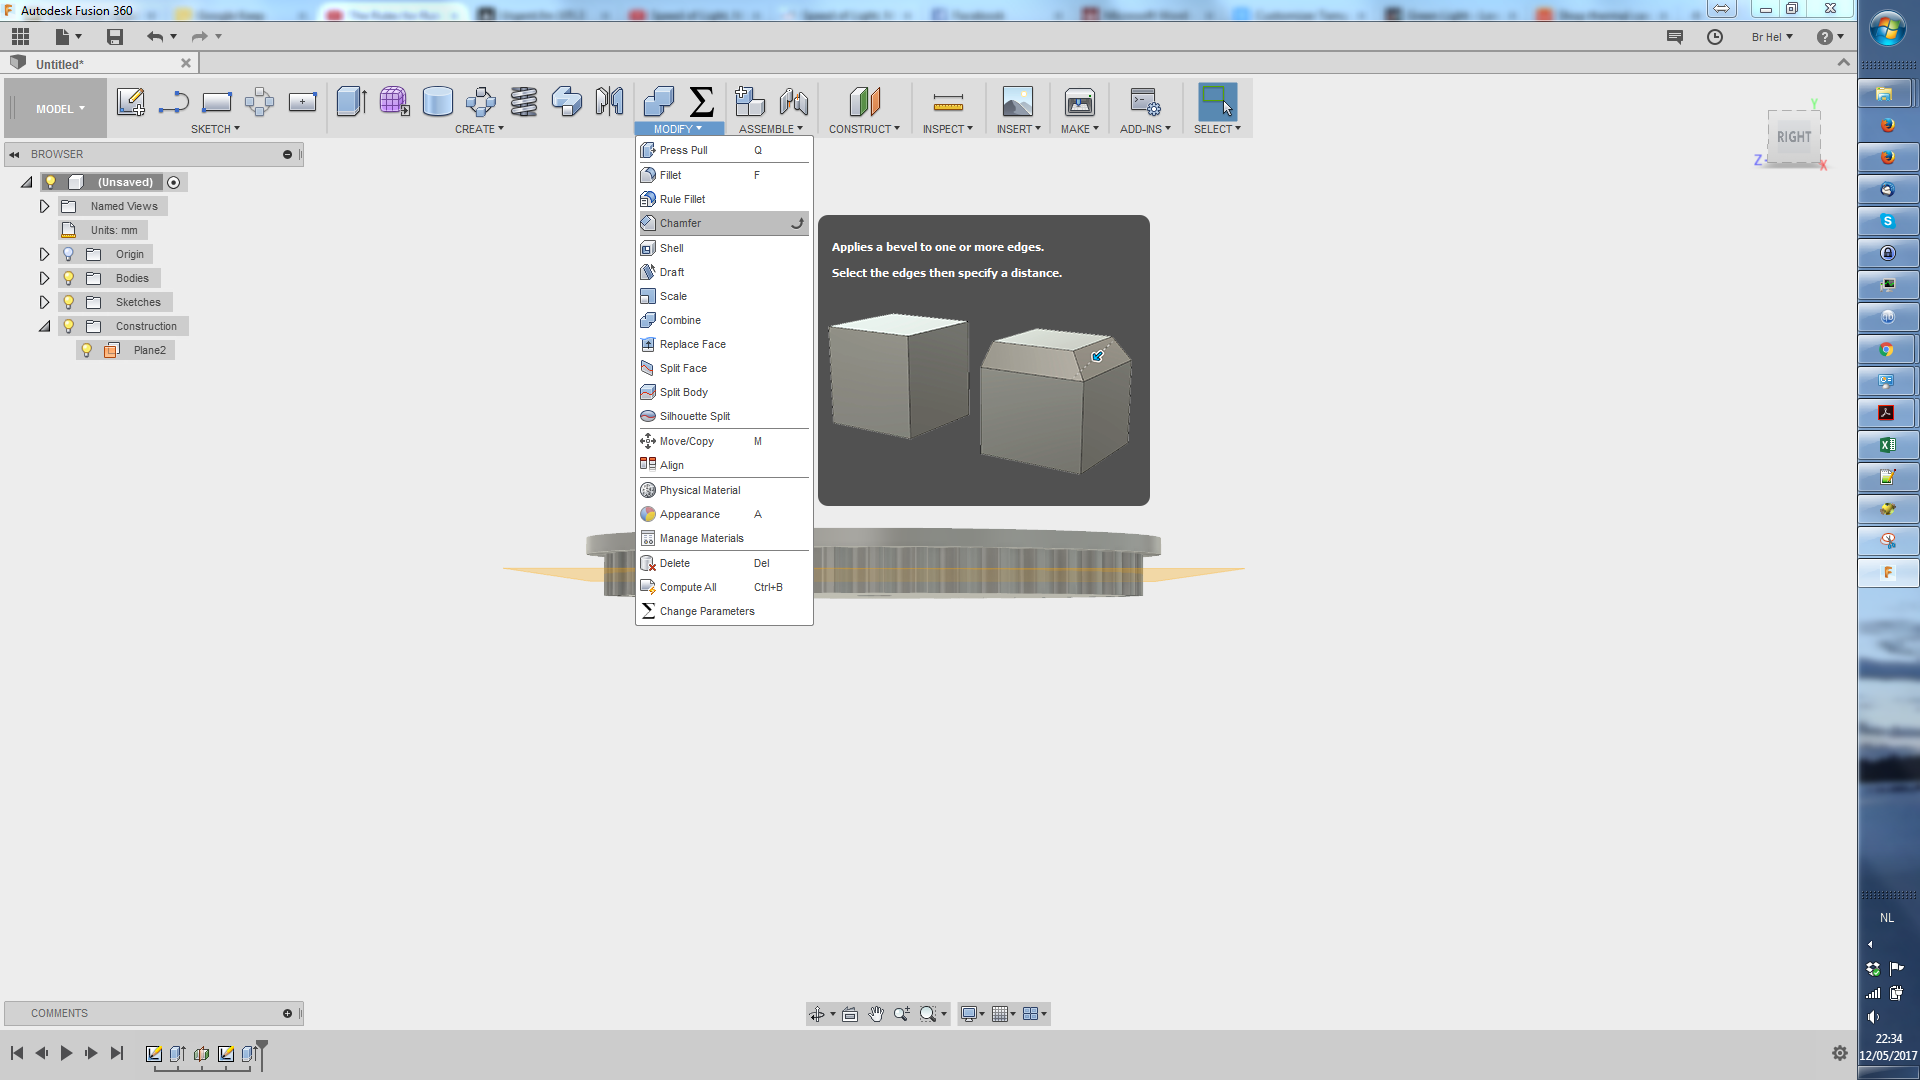Select the Fillet tool
This screenshot has width=1920, height=1080.
coord(670,174)
